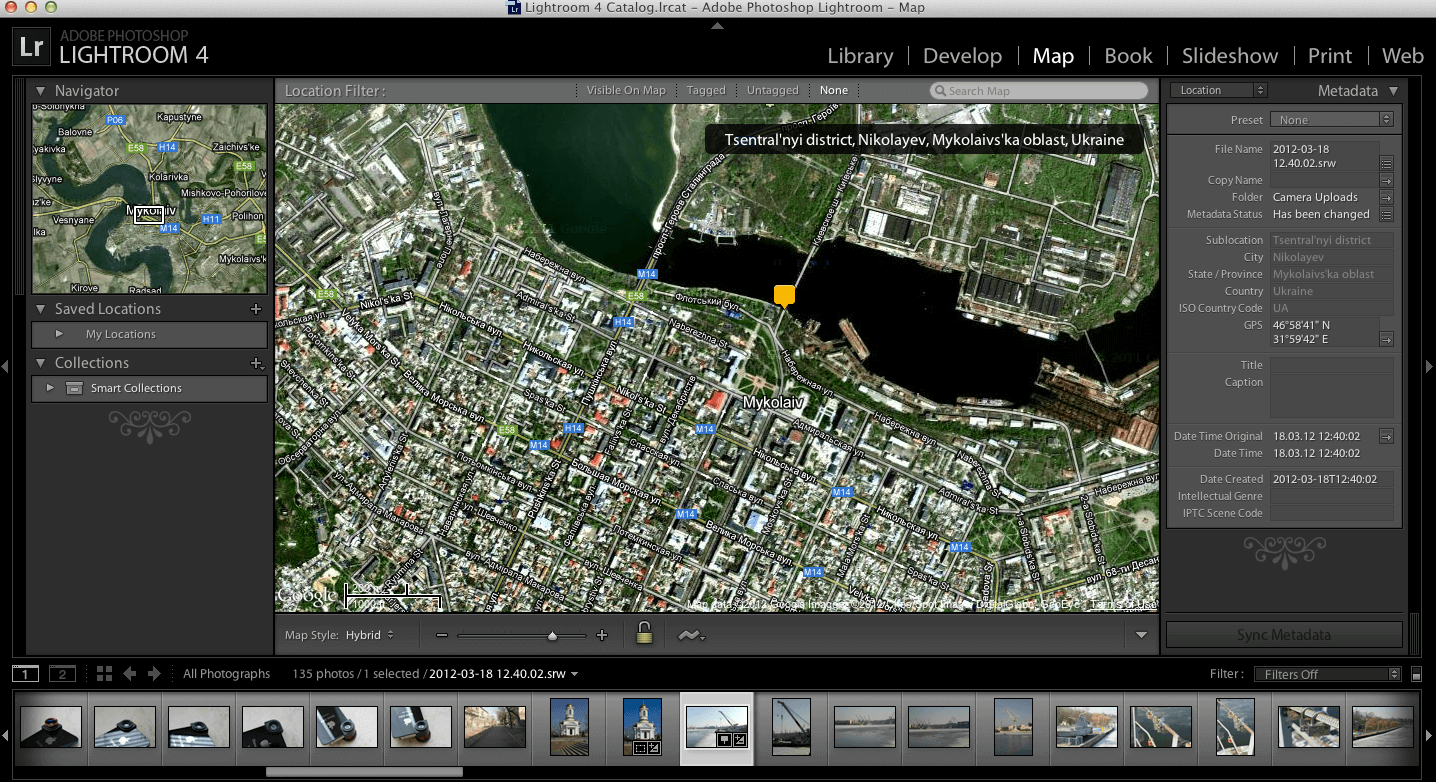Select the crane photo thumbnail after selected one
1436x782 pixels.
tap(791, 727)
